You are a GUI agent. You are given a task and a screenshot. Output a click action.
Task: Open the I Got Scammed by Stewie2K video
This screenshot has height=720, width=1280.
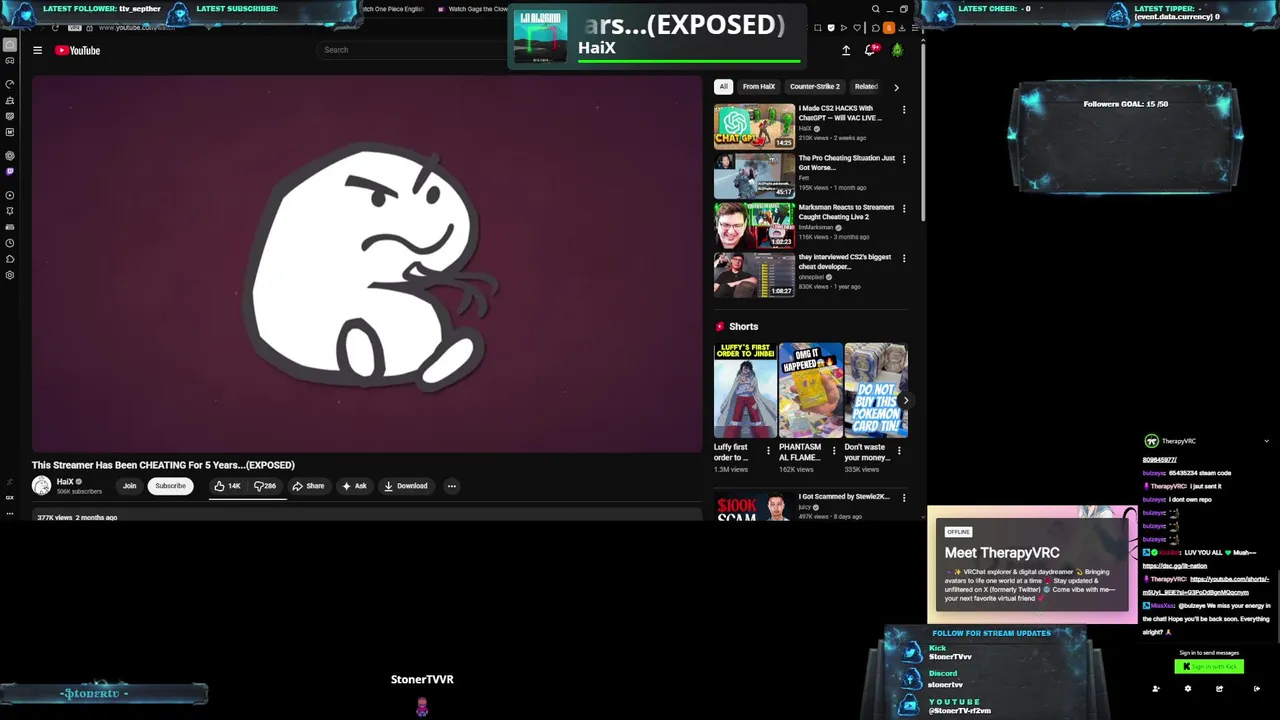pos(844,496)
